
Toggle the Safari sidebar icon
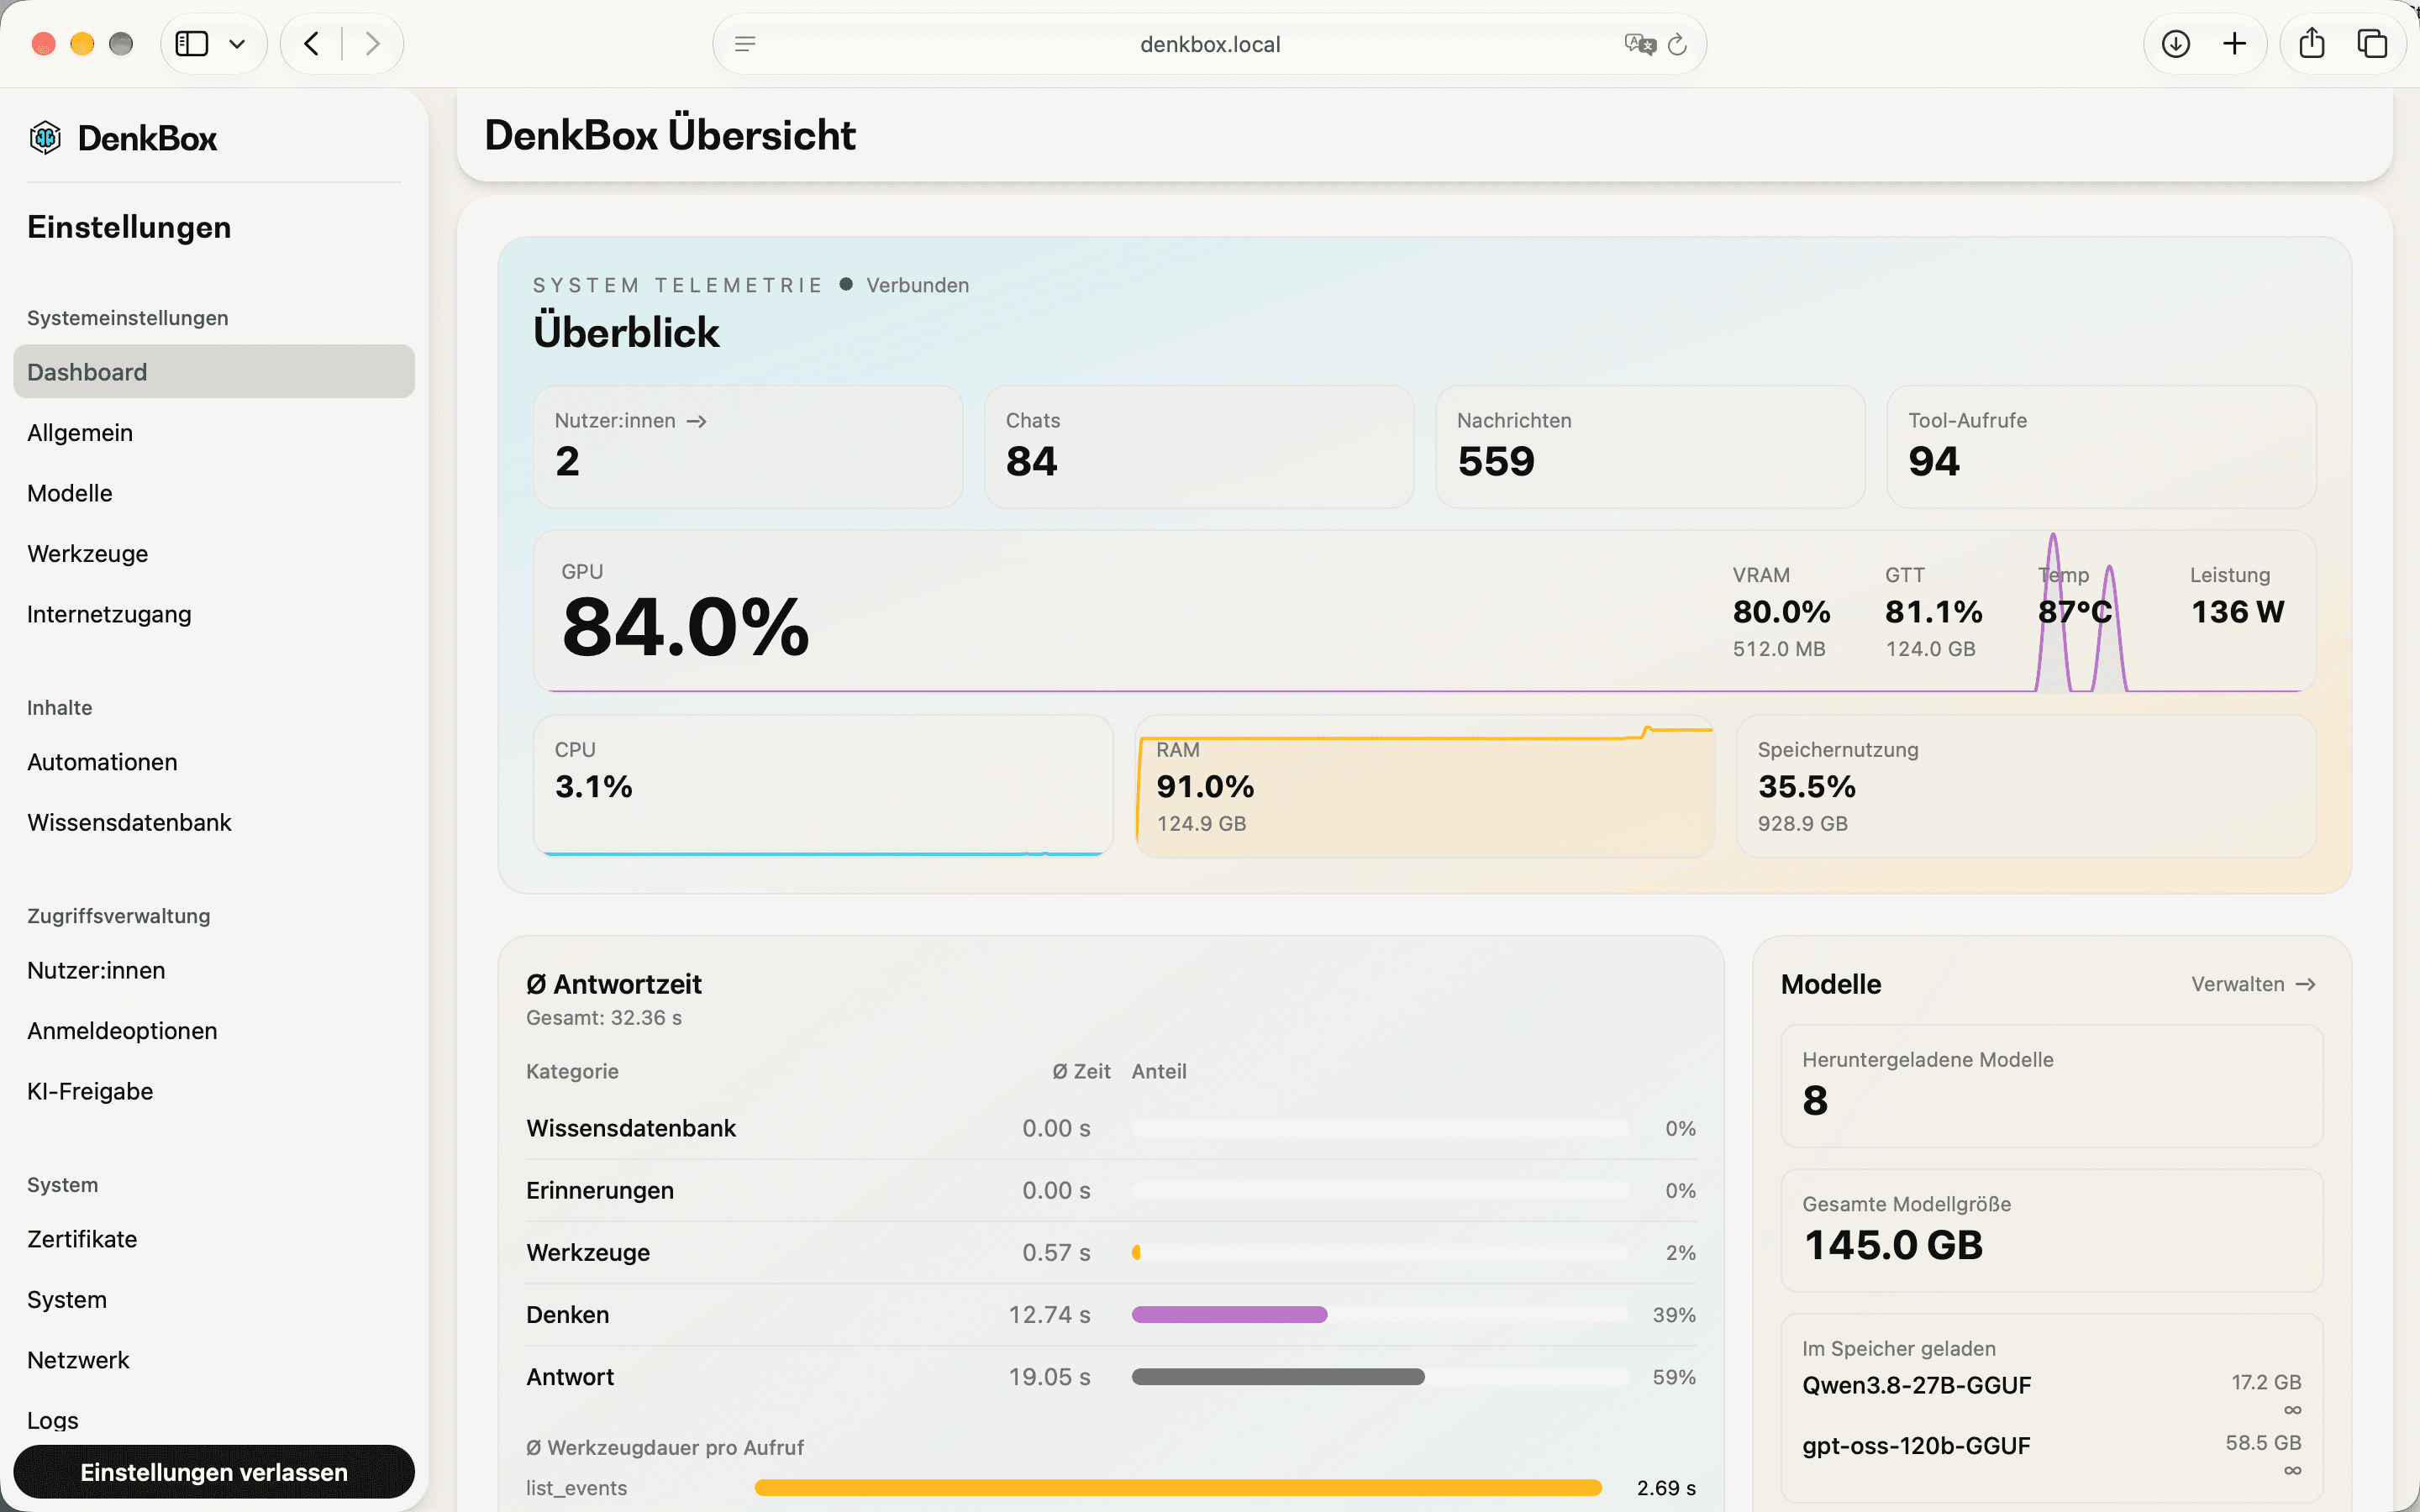(x=192, y=44)
